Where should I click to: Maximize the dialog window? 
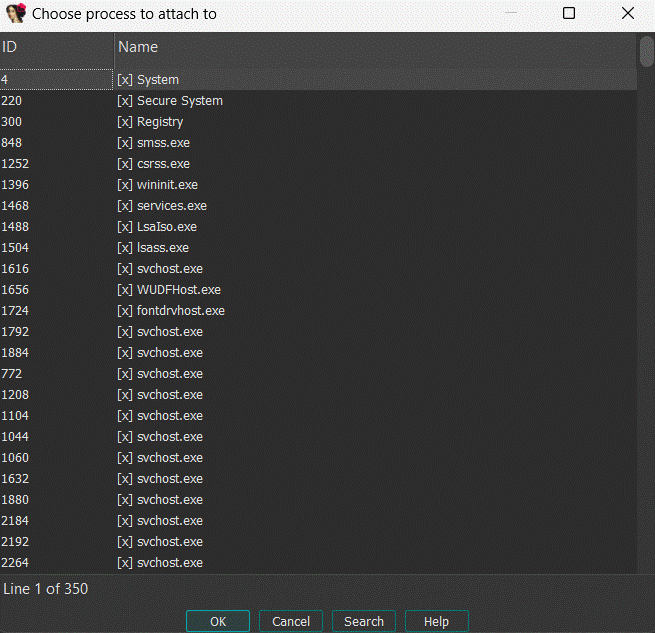pyautogui.click(x=569, y=14)
